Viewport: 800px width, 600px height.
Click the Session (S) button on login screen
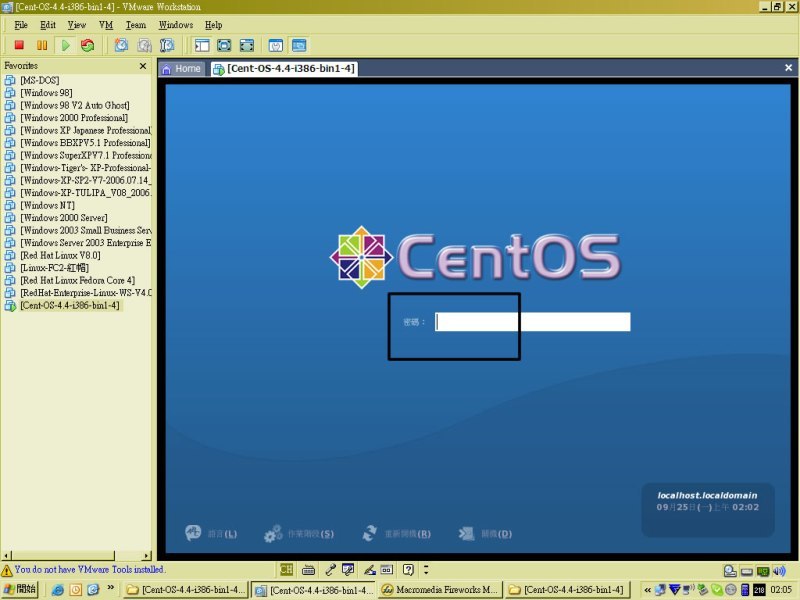pos(298,534)
